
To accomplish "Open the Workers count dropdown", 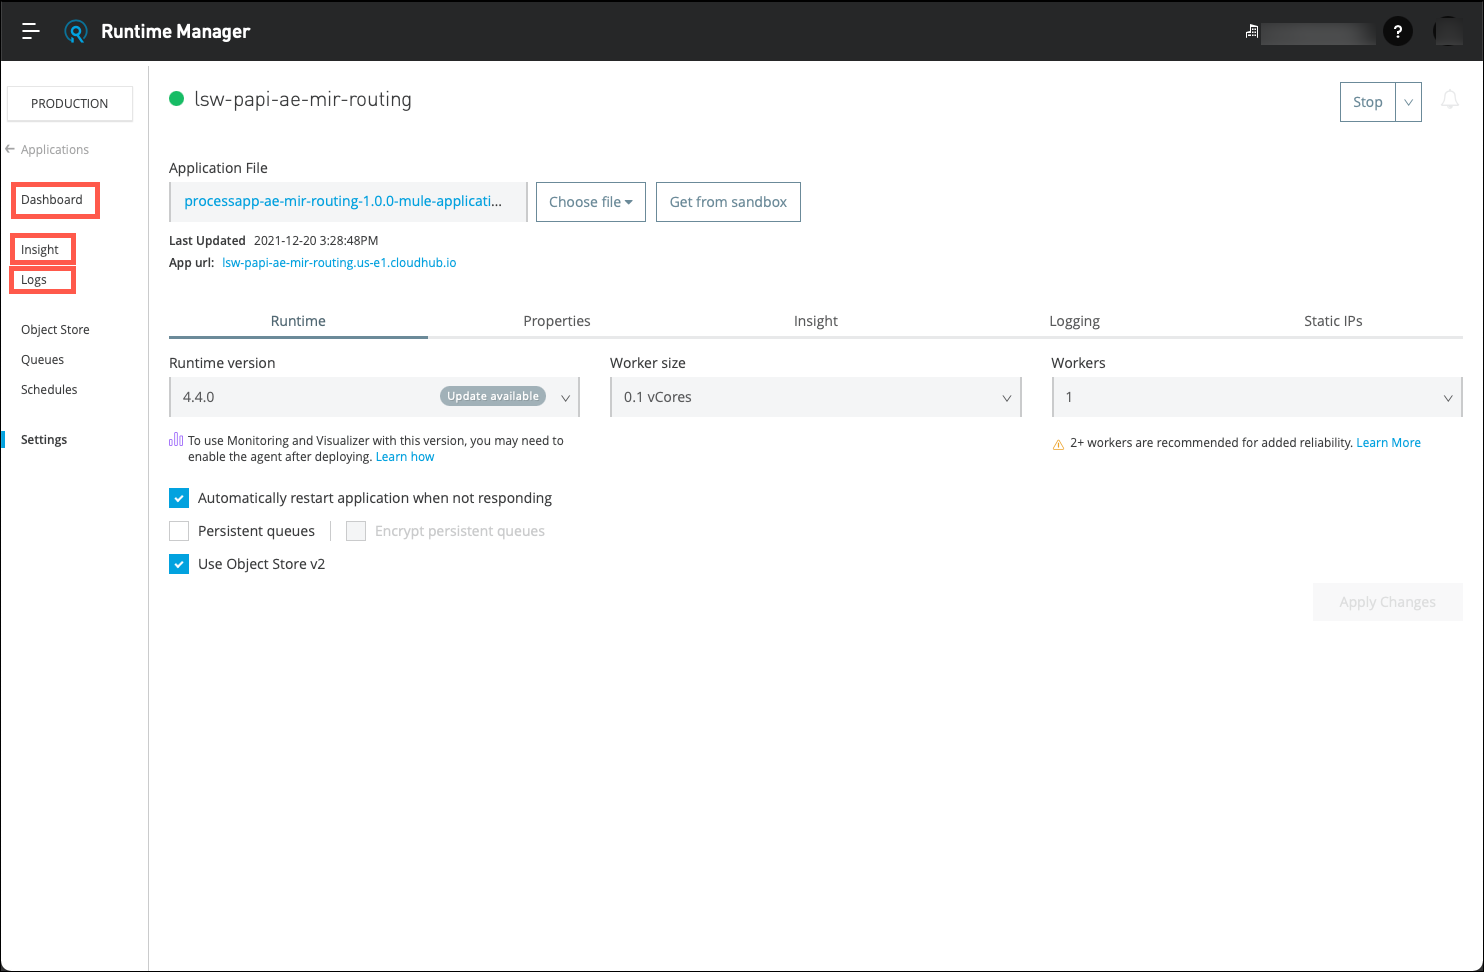I will [x=1257, y=397].
